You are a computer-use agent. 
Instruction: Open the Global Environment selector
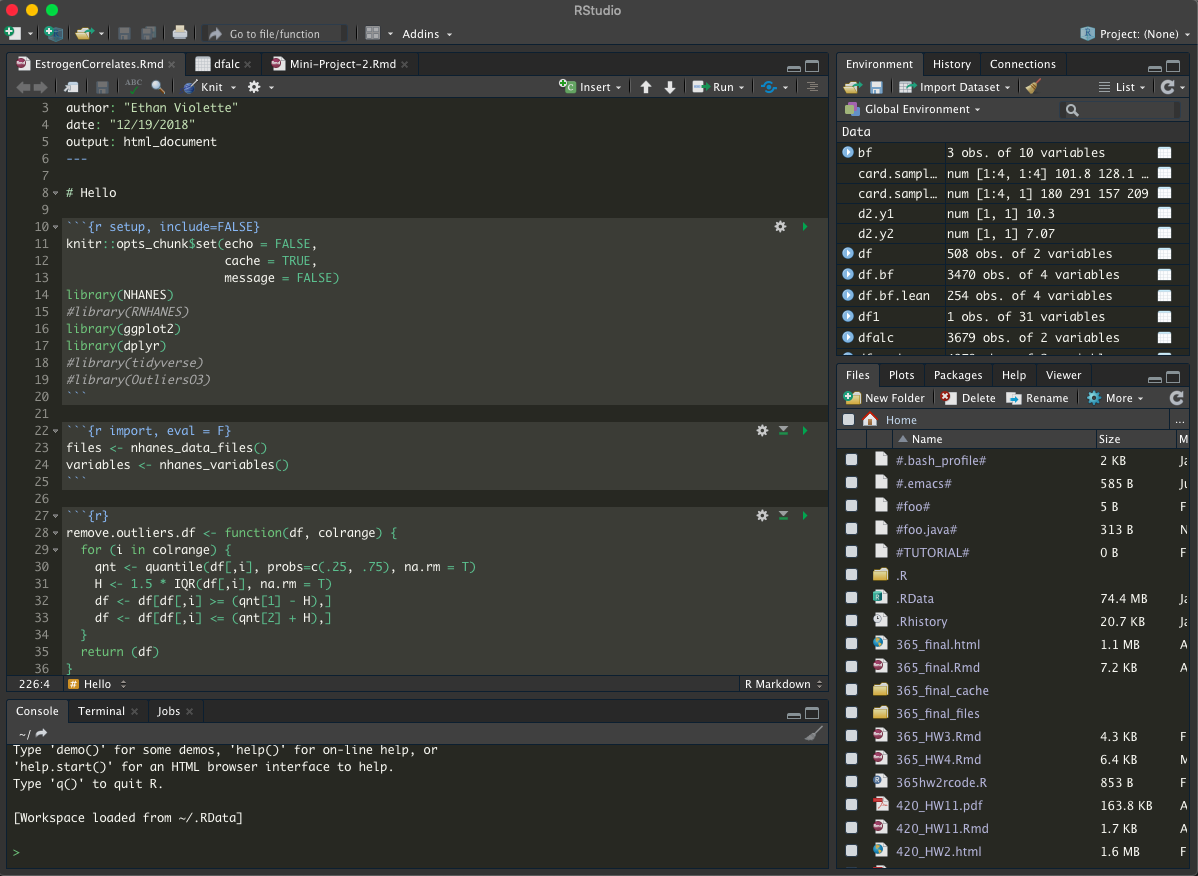(912, 109)
